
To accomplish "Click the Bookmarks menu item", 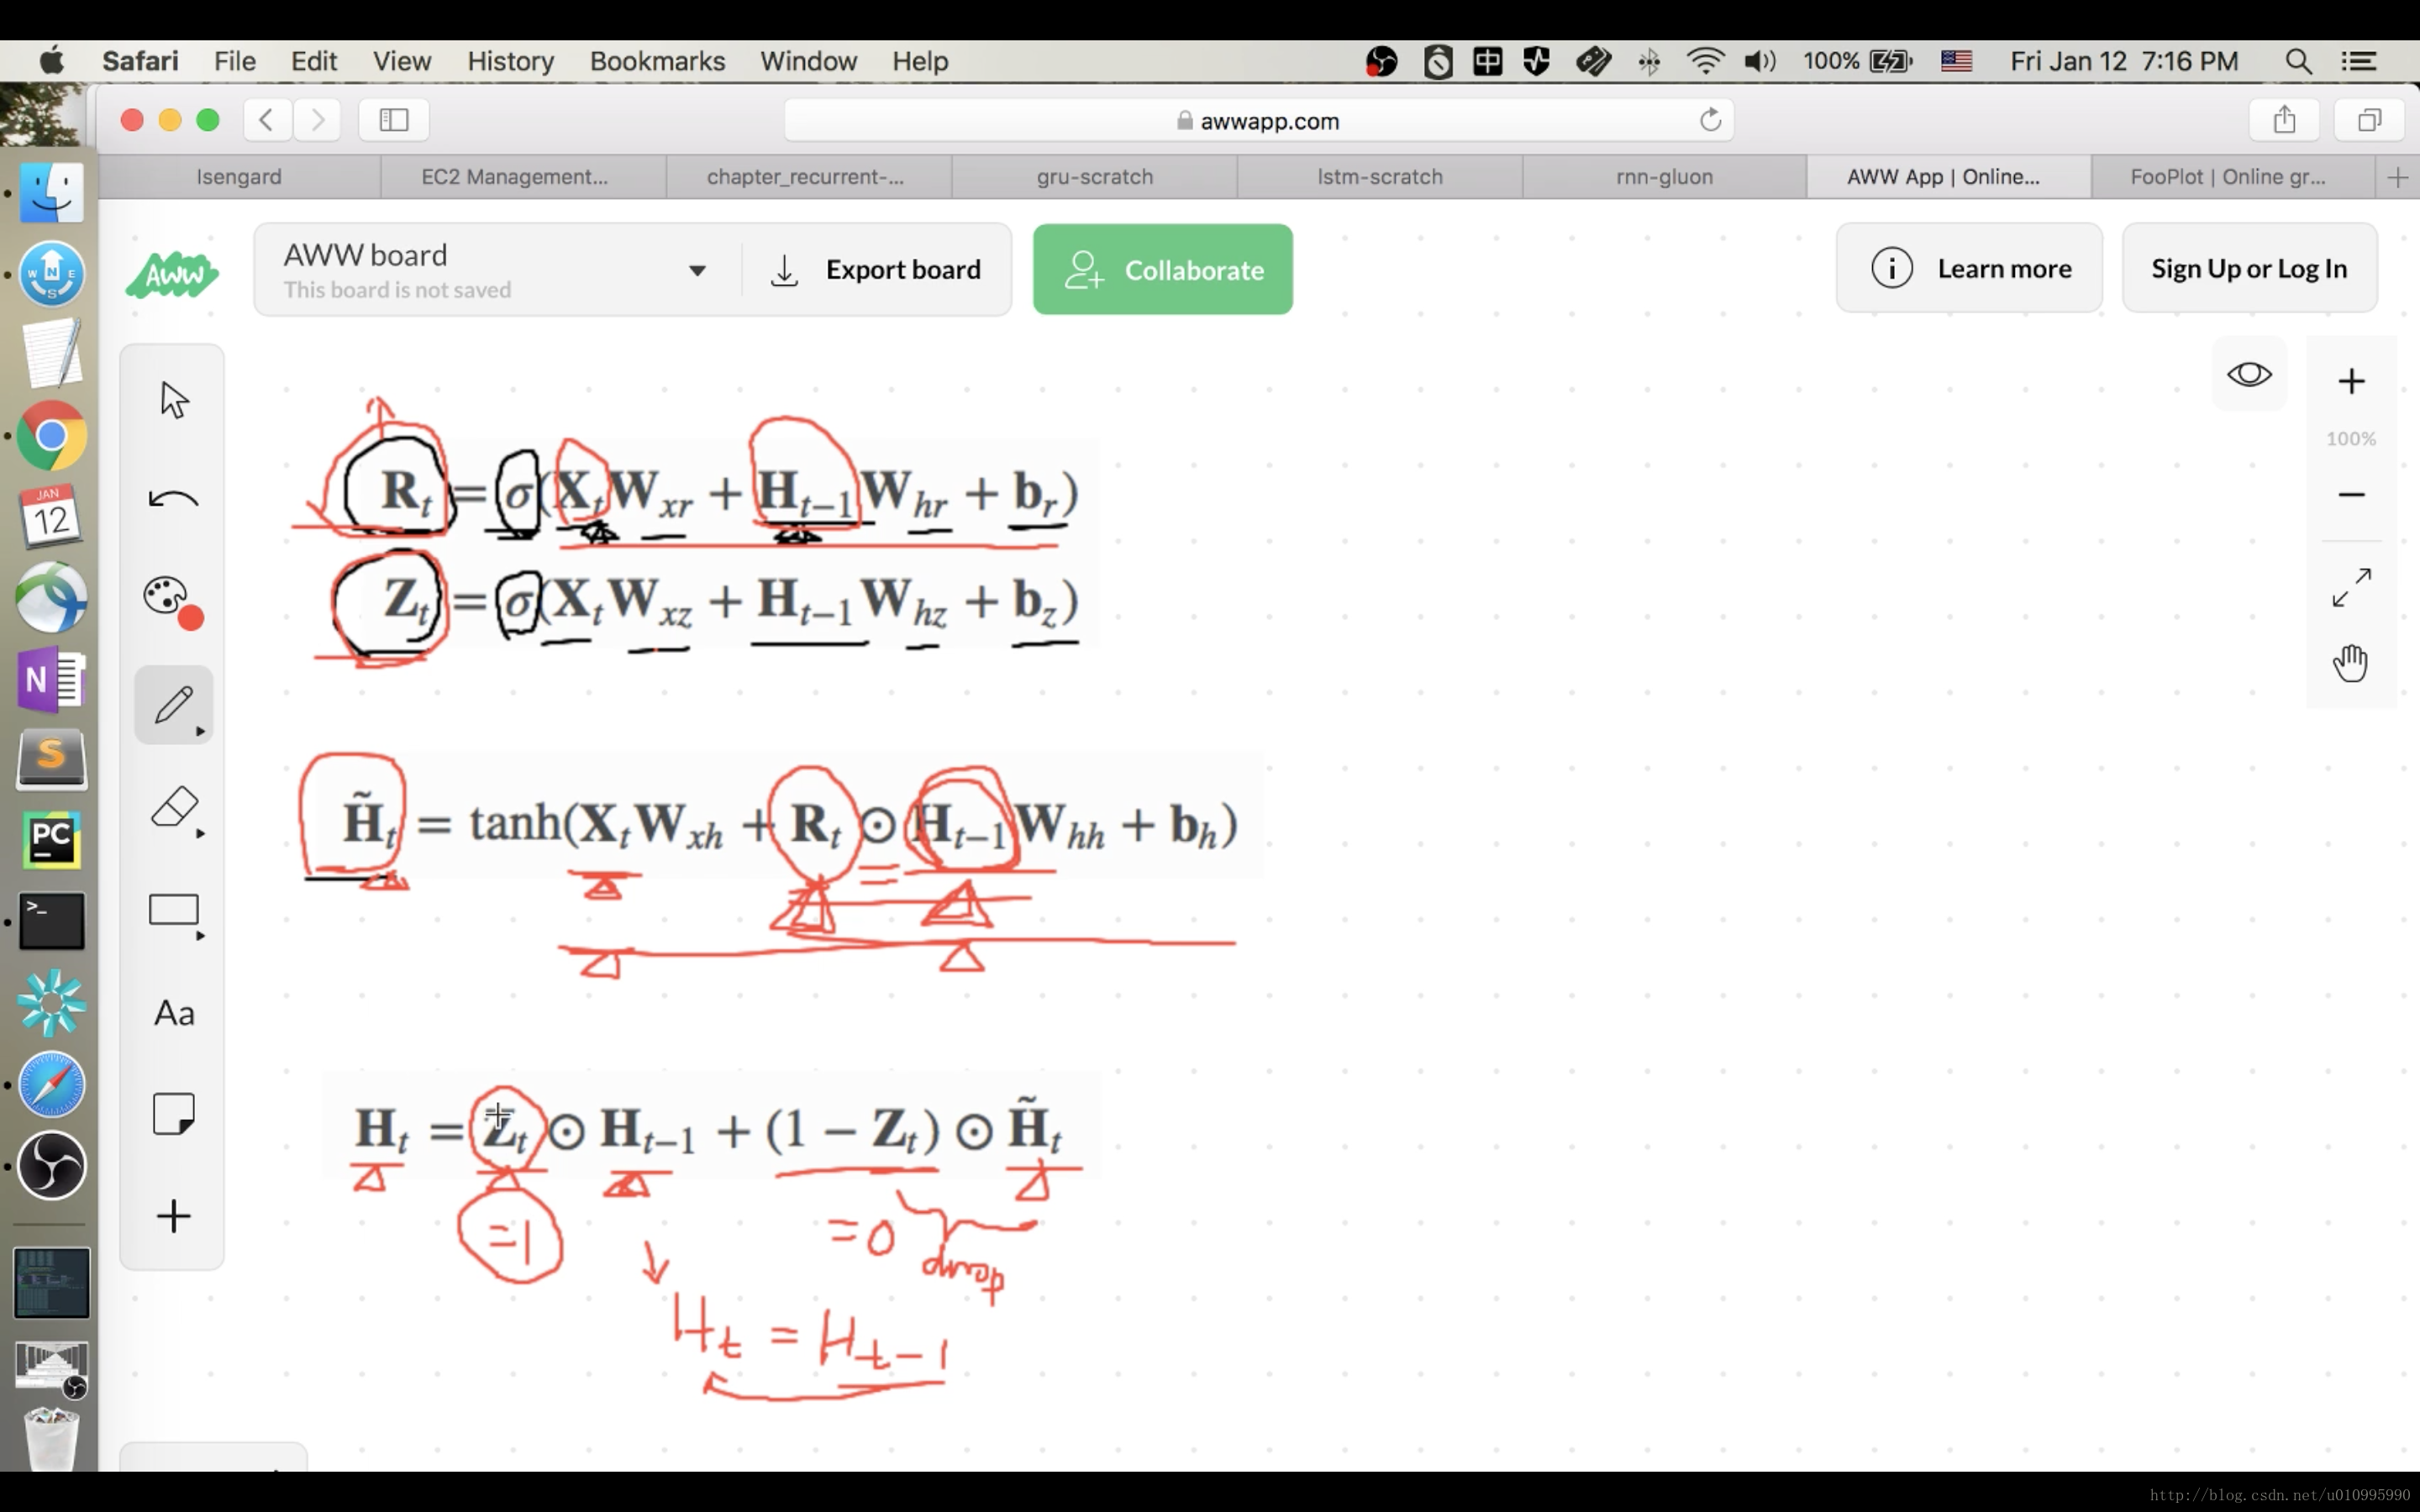I will click(657, 61).
